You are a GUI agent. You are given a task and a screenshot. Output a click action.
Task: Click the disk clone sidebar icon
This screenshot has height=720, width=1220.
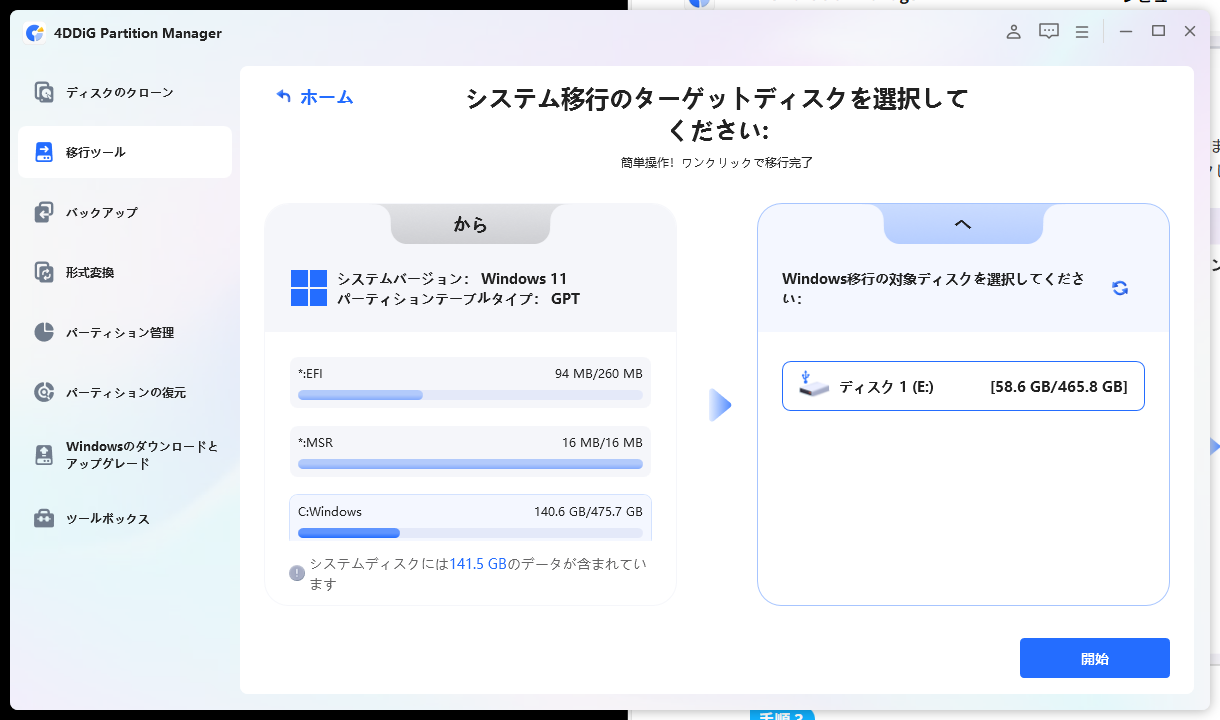click(44, 92)
